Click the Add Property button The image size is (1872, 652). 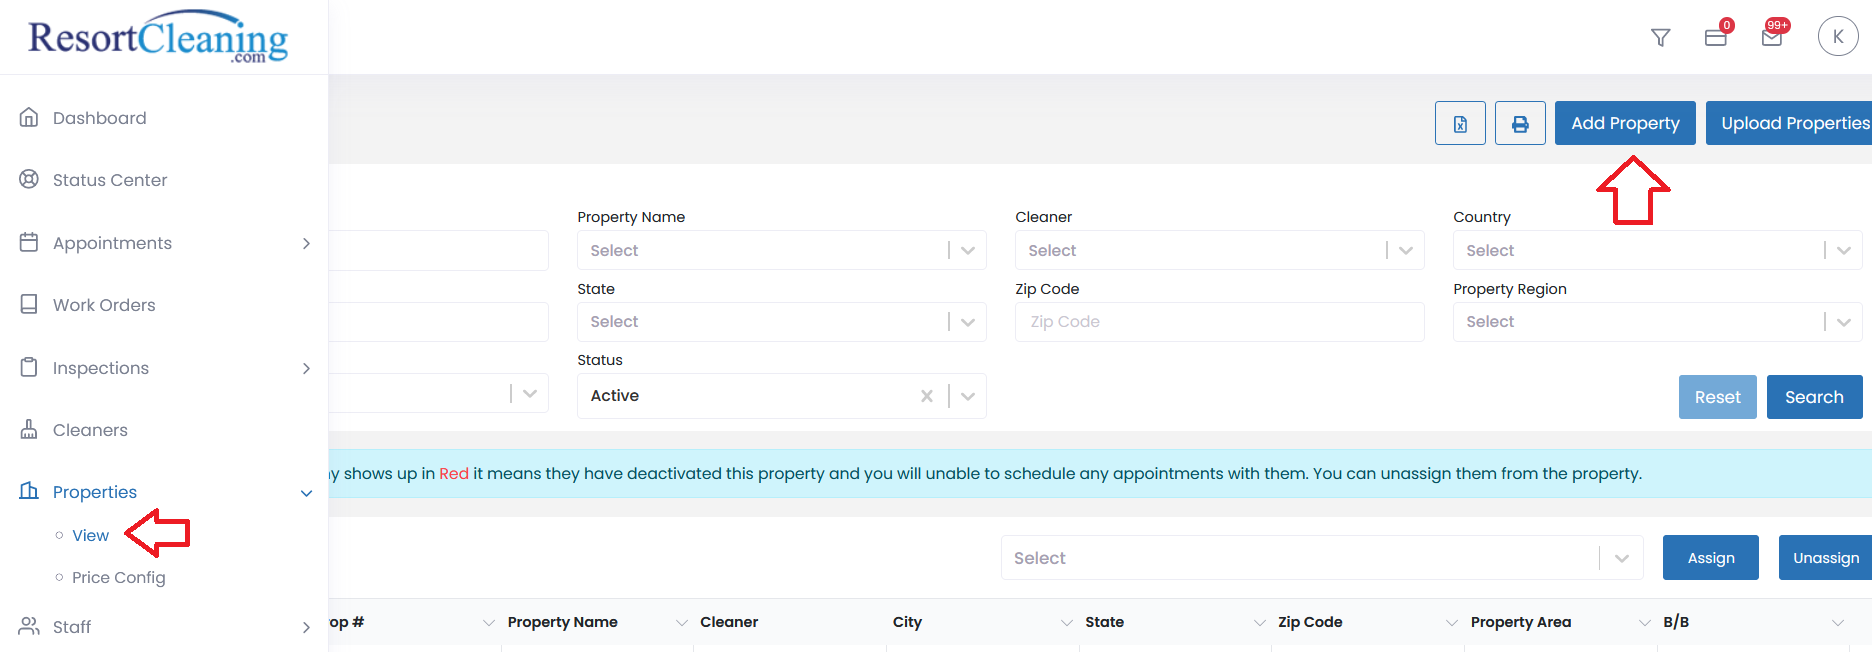pyautogui.click(x=1624, y=124)
